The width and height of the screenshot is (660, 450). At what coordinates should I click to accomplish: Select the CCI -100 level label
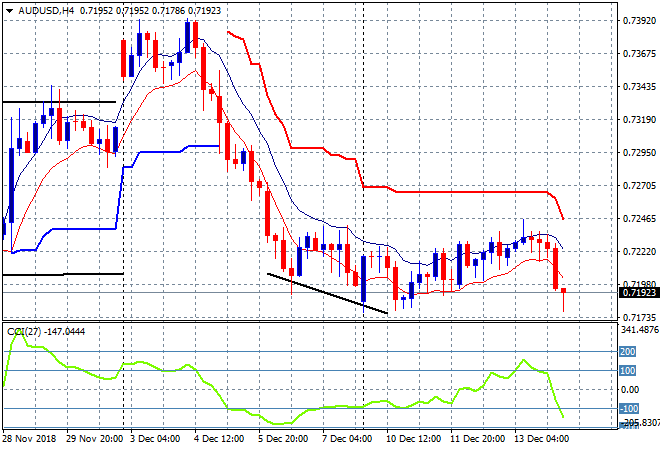(x=628, y=409)
